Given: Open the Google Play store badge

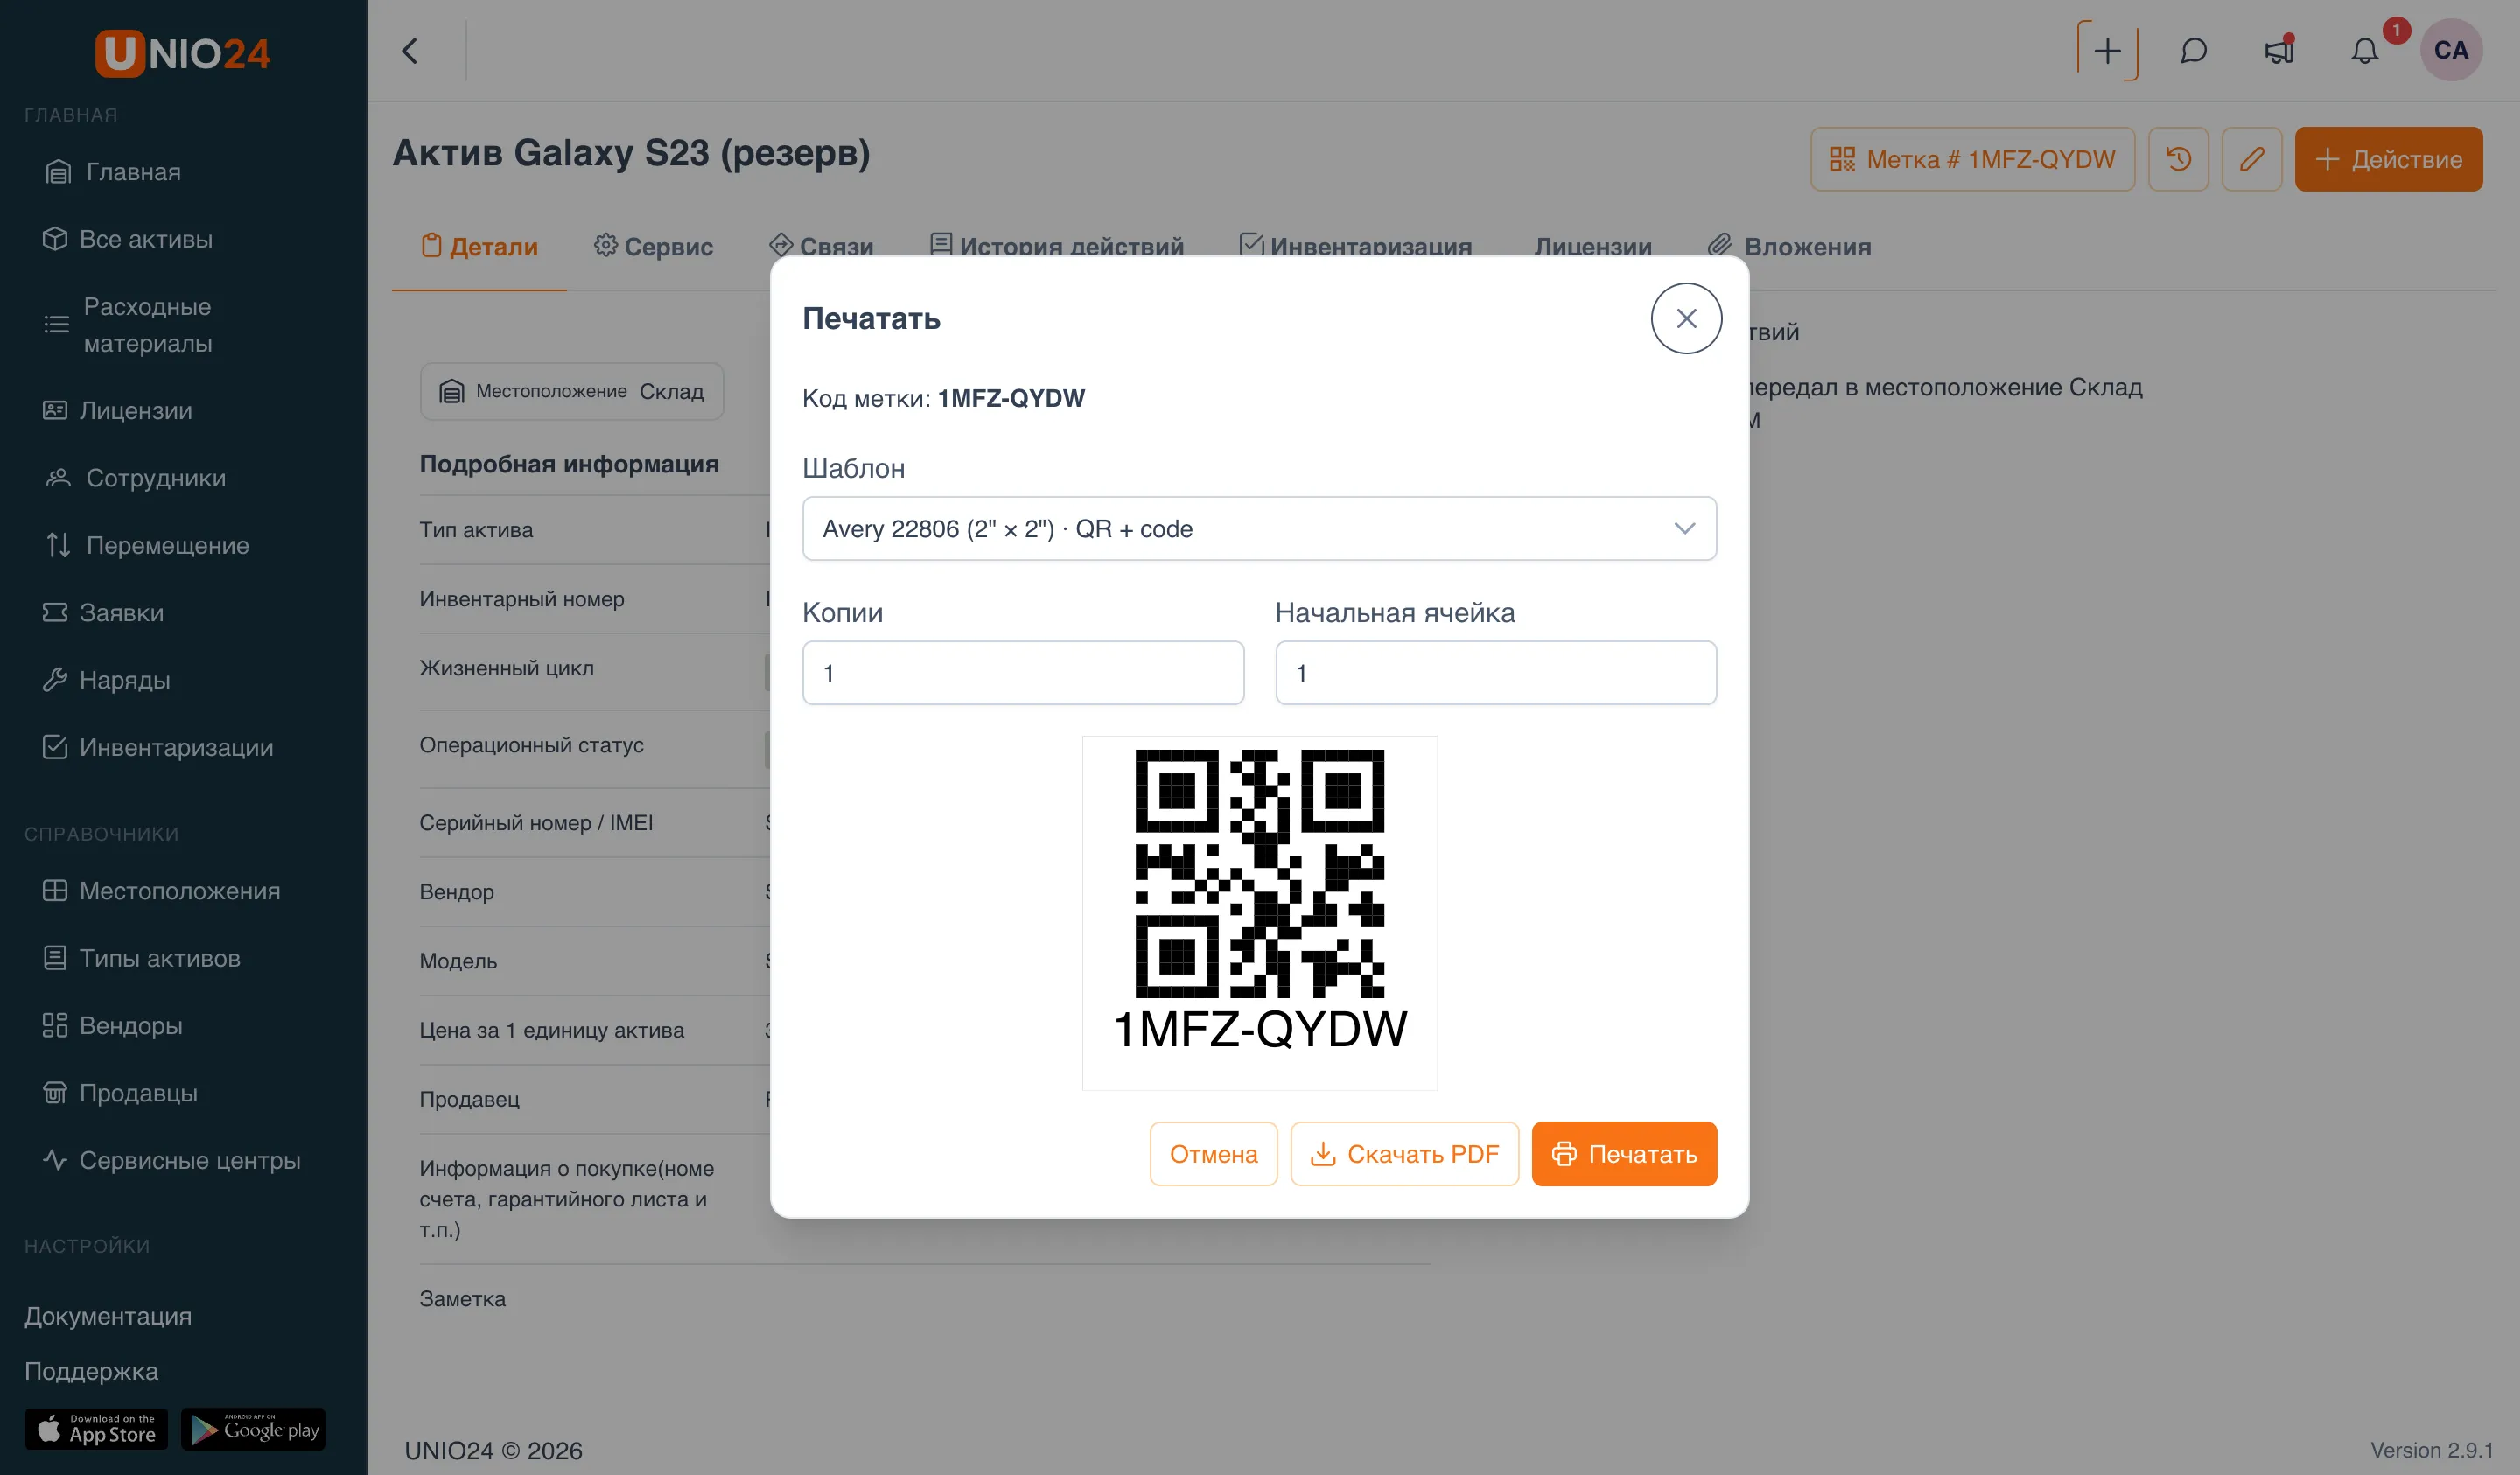Looking at the screenshot, I should (254, 1428).
